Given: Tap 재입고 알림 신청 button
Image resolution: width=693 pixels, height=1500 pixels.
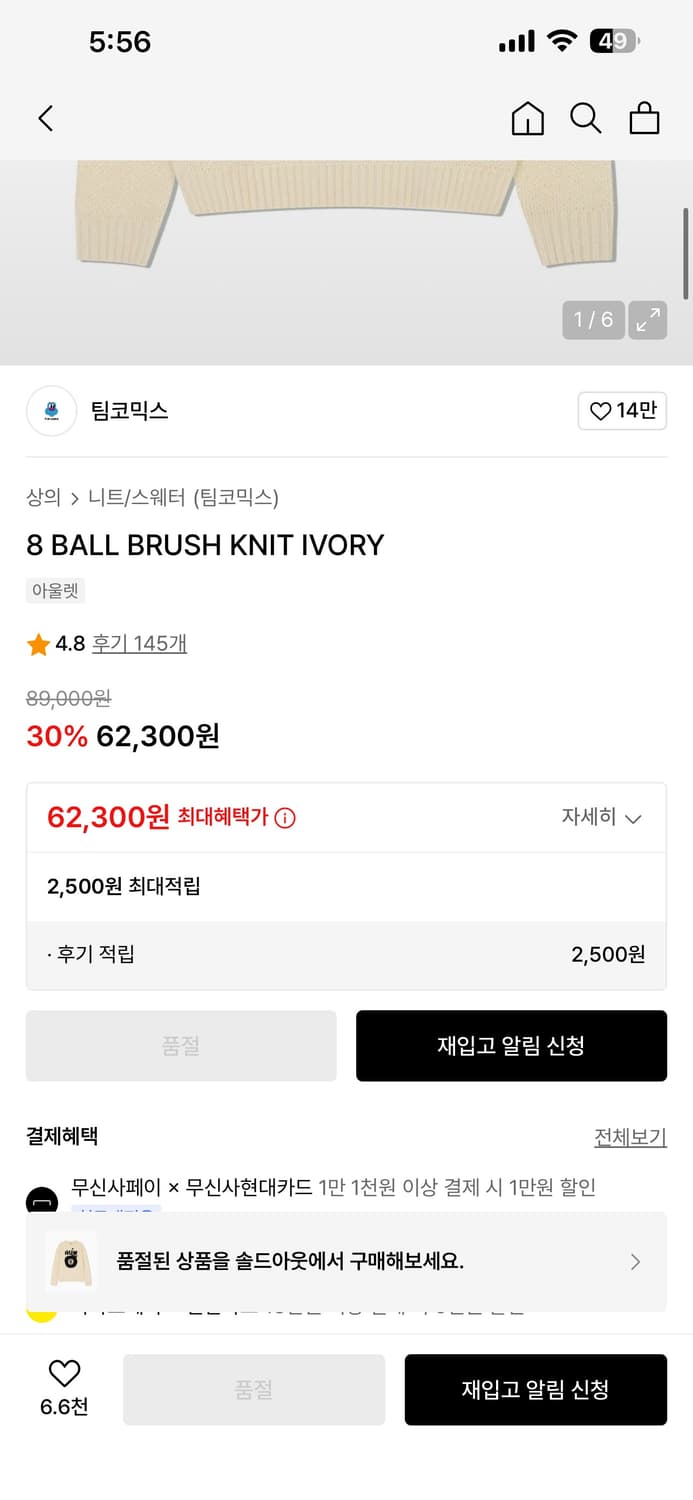Looking at the screenshot, I should [511, 1045].
